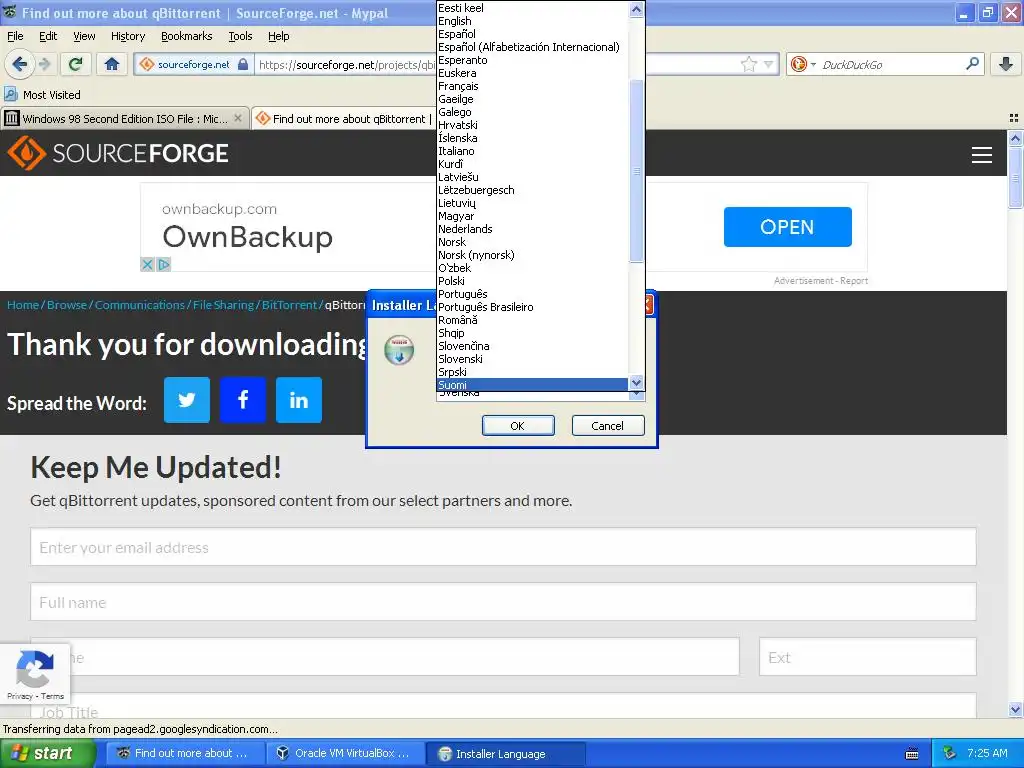Click the browser Forward arrow button

[x=44, y=64]
